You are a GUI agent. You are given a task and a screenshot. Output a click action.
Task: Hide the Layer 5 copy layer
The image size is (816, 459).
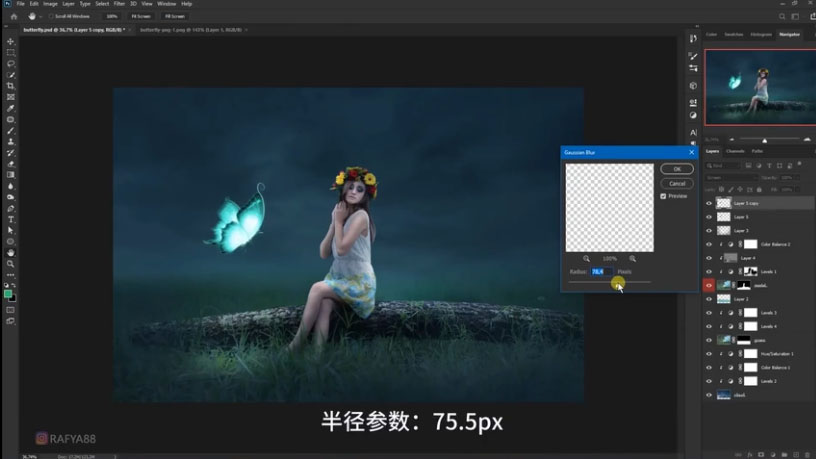tap(709, 203)
